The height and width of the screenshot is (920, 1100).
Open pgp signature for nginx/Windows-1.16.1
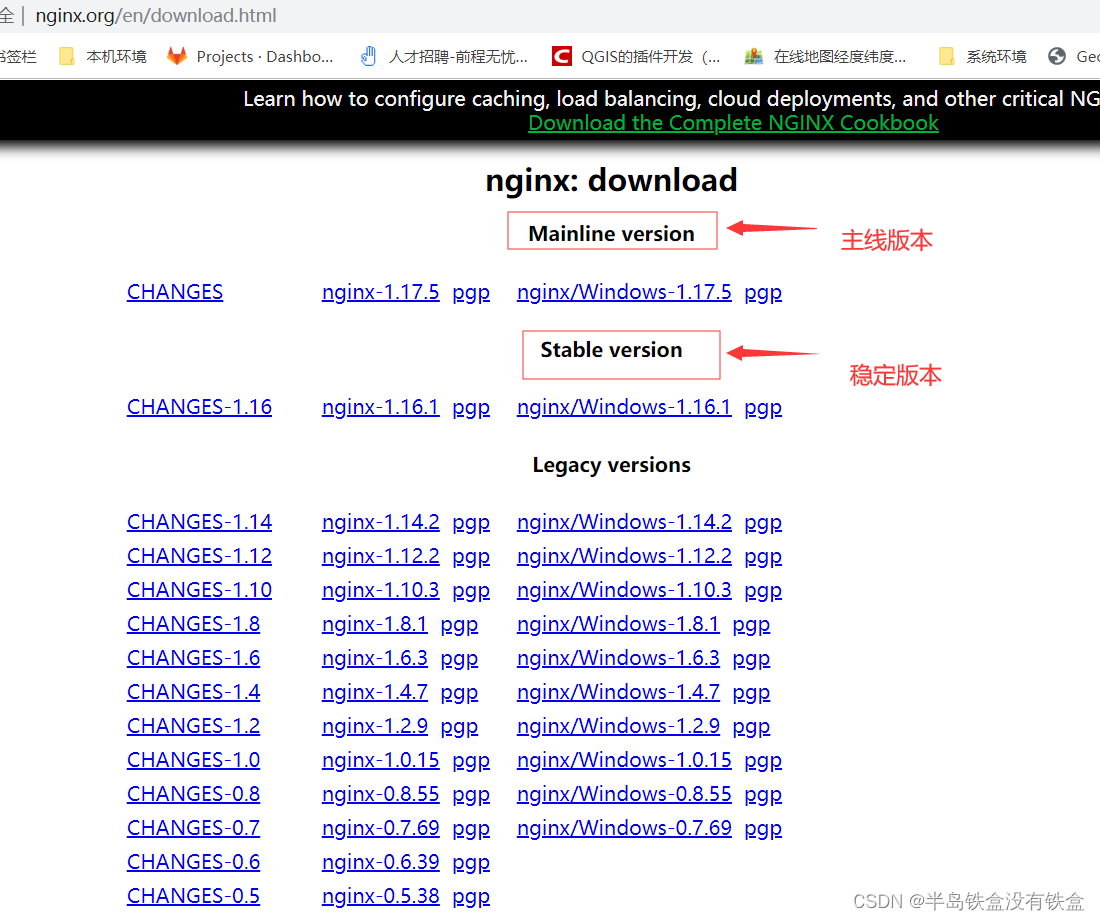(763, 408)
